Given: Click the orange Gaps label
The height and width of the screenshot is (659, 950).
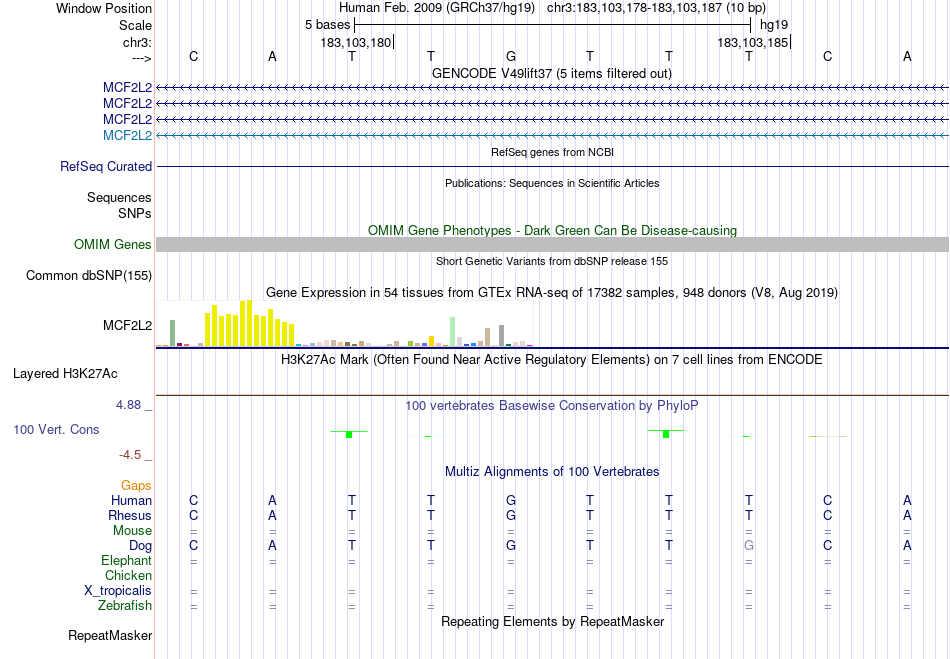Looking at the screenshot, I should [x=136, y=485].
